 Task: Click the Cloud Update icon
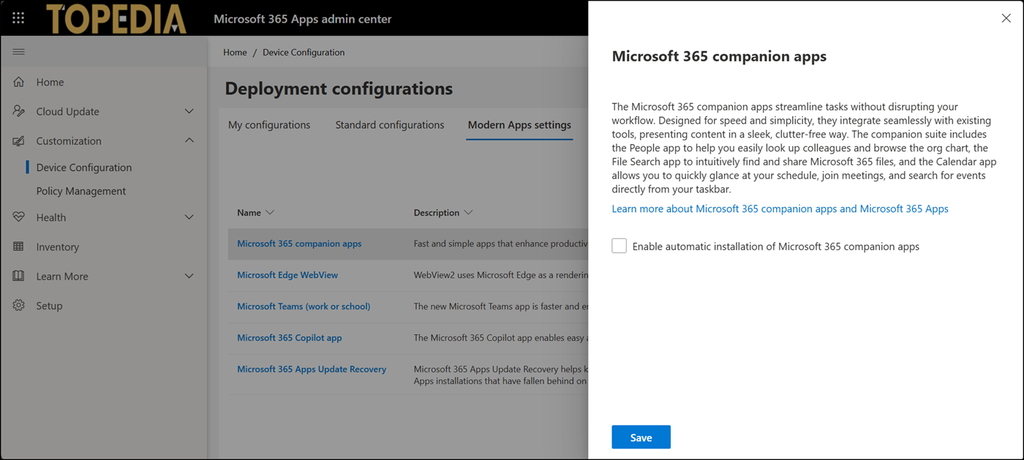coord(18,112)
